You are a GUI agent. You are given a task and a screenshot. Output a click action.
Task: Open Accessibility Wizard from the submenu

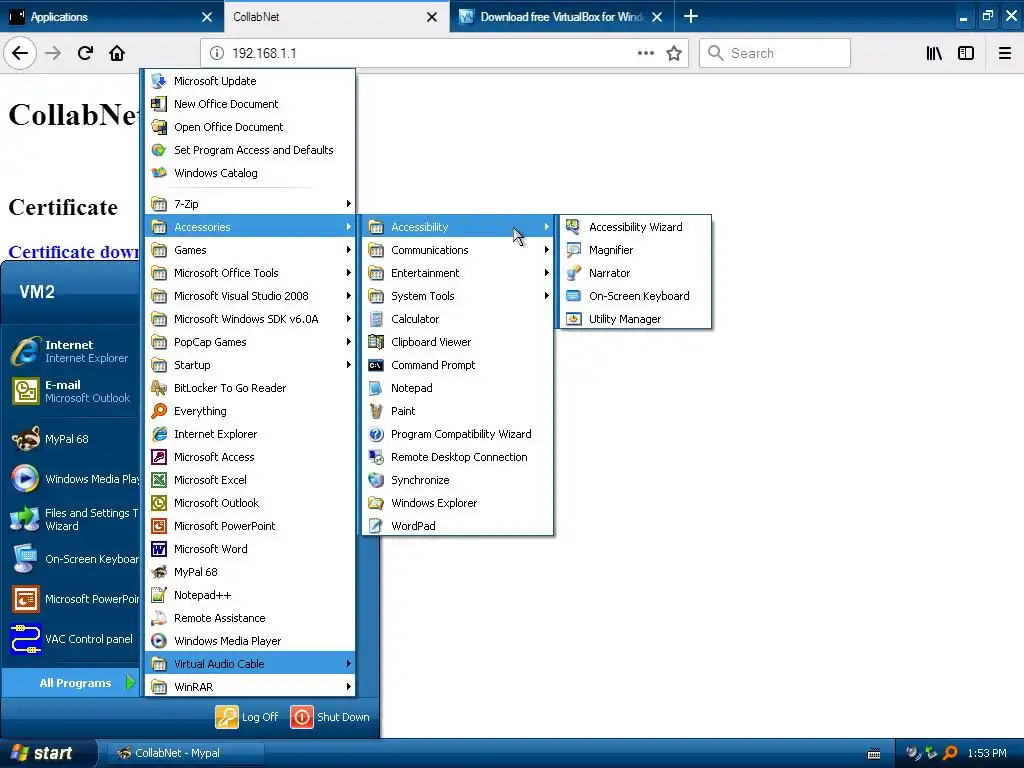(634, 227)
